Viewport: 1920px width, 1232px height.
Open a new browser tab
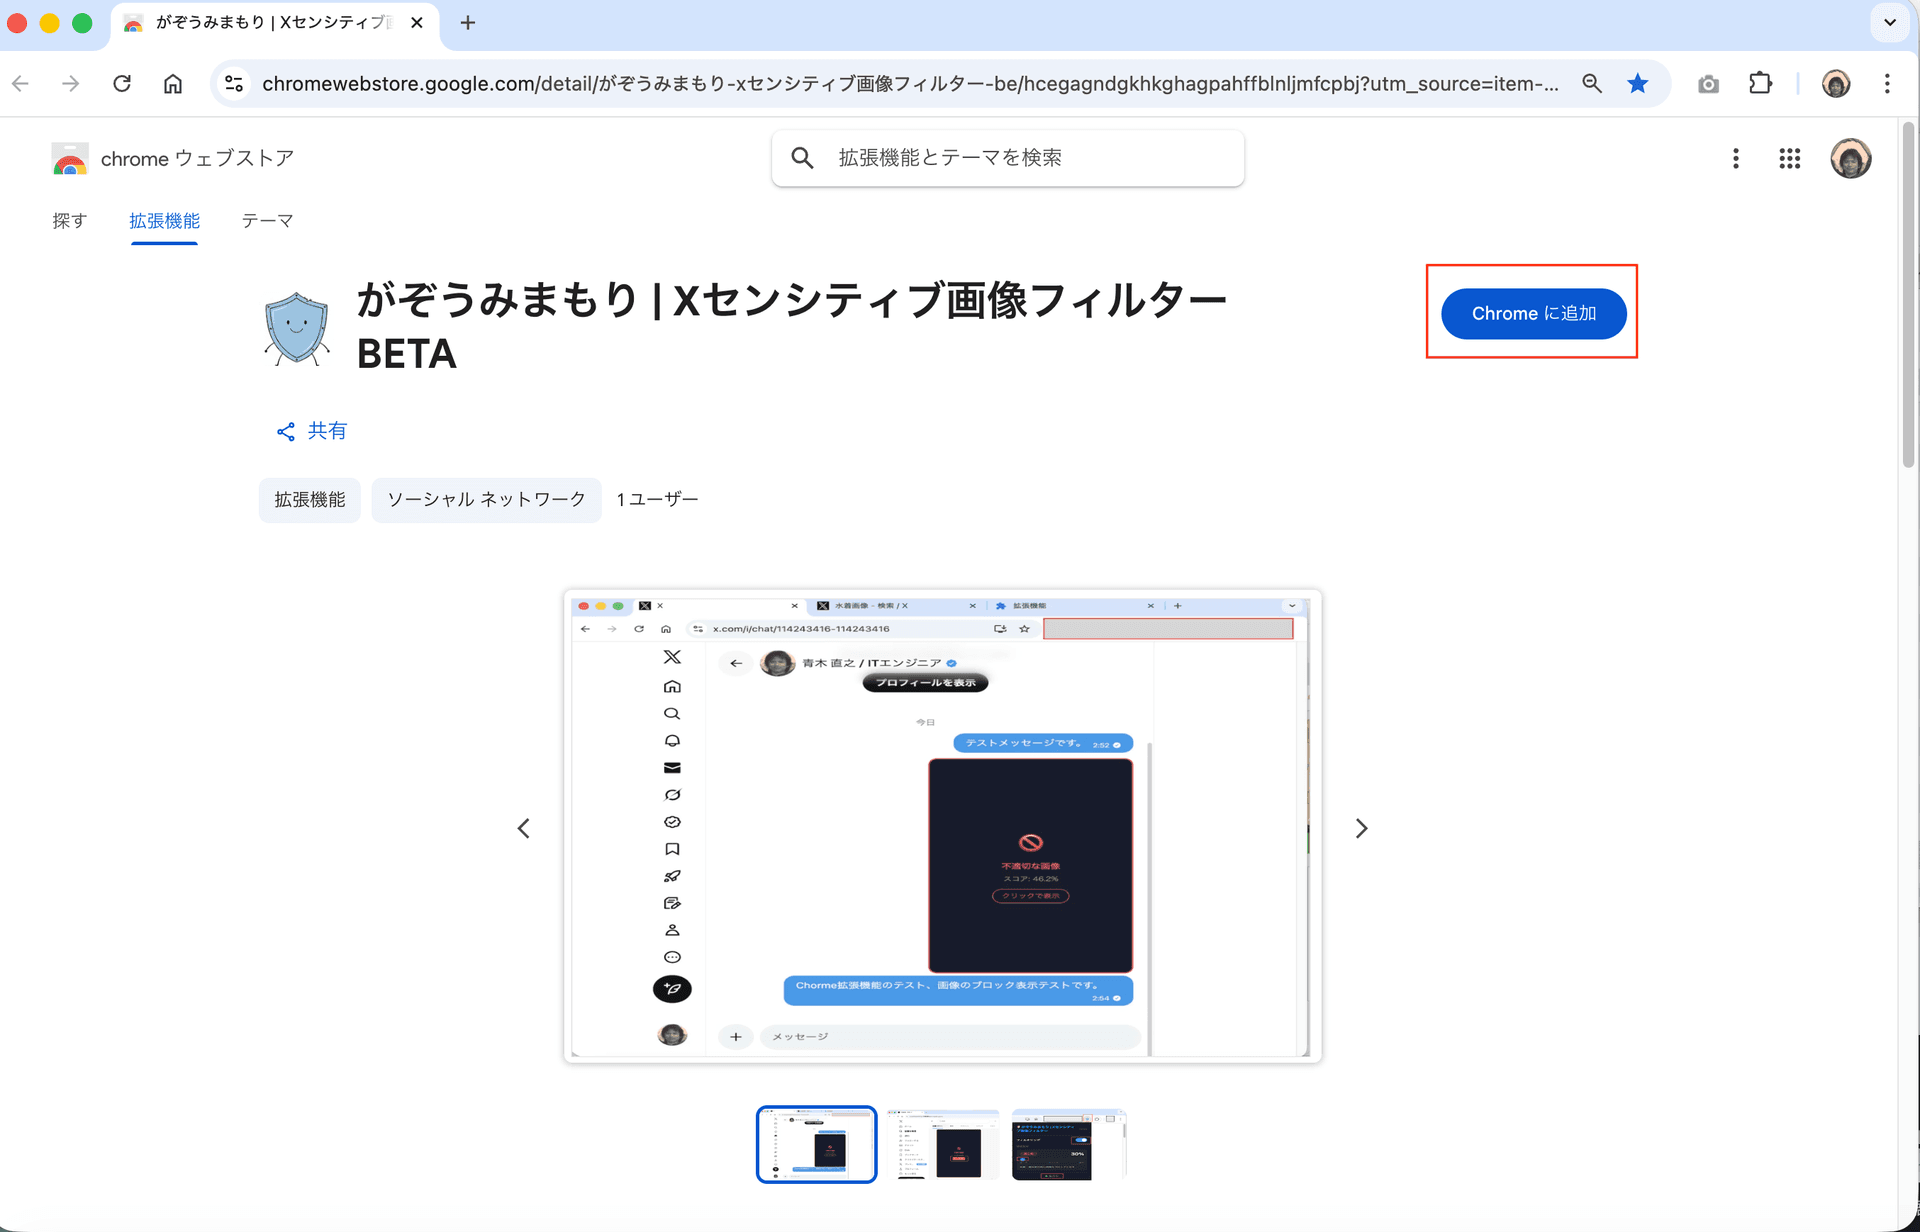coord(467,23)
